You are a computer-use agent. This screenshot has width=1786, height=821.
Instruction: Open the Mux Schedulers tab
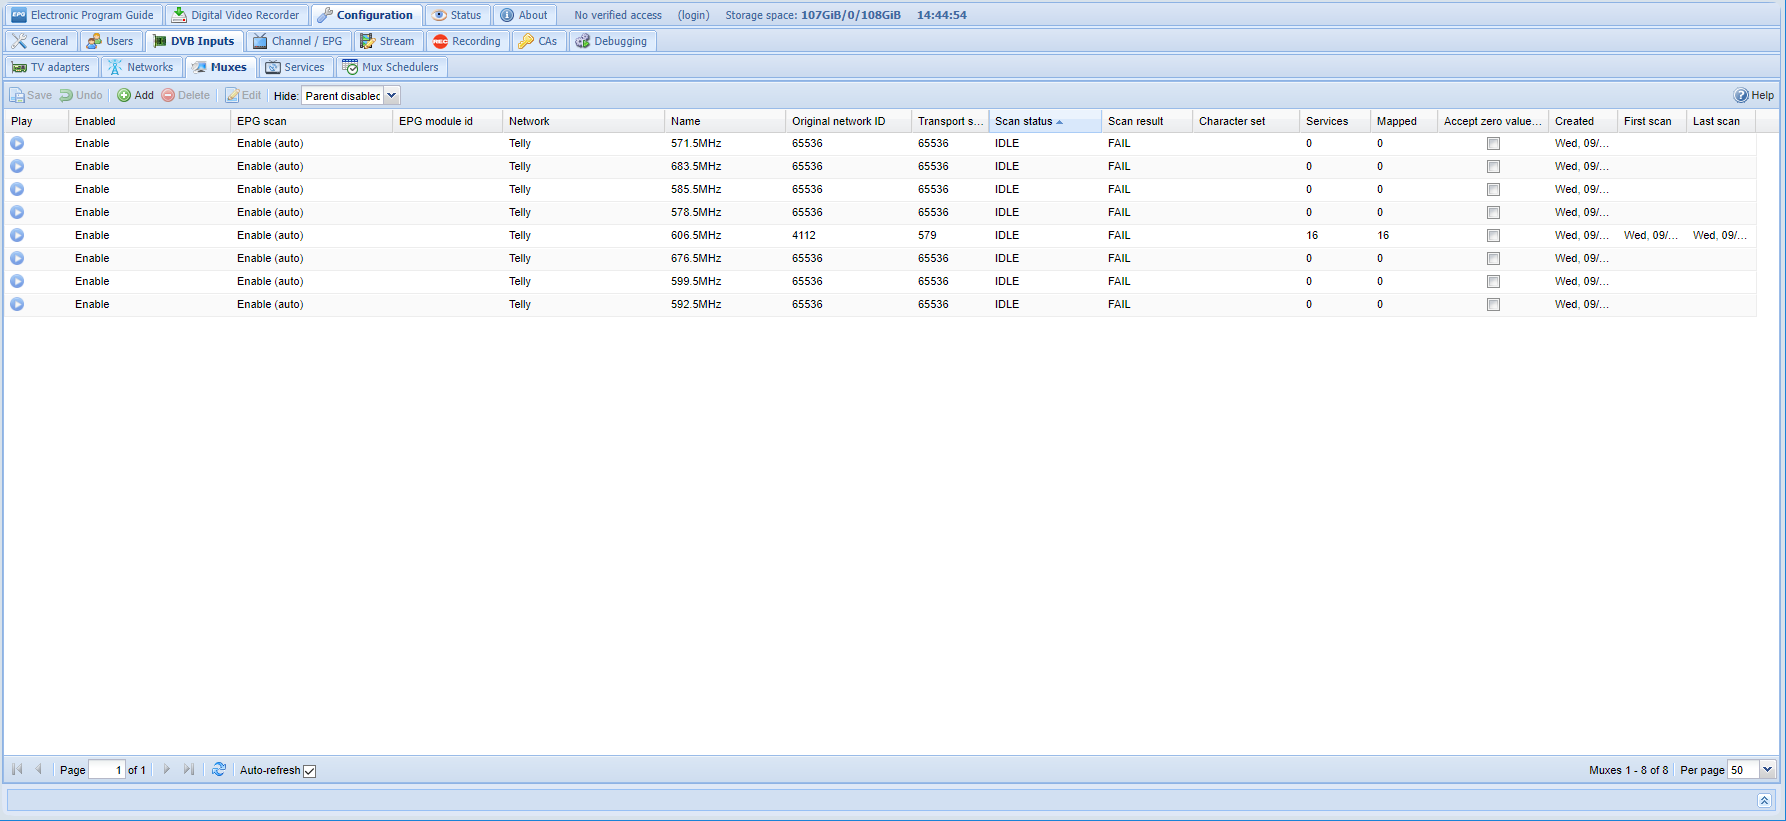(390, 67)
